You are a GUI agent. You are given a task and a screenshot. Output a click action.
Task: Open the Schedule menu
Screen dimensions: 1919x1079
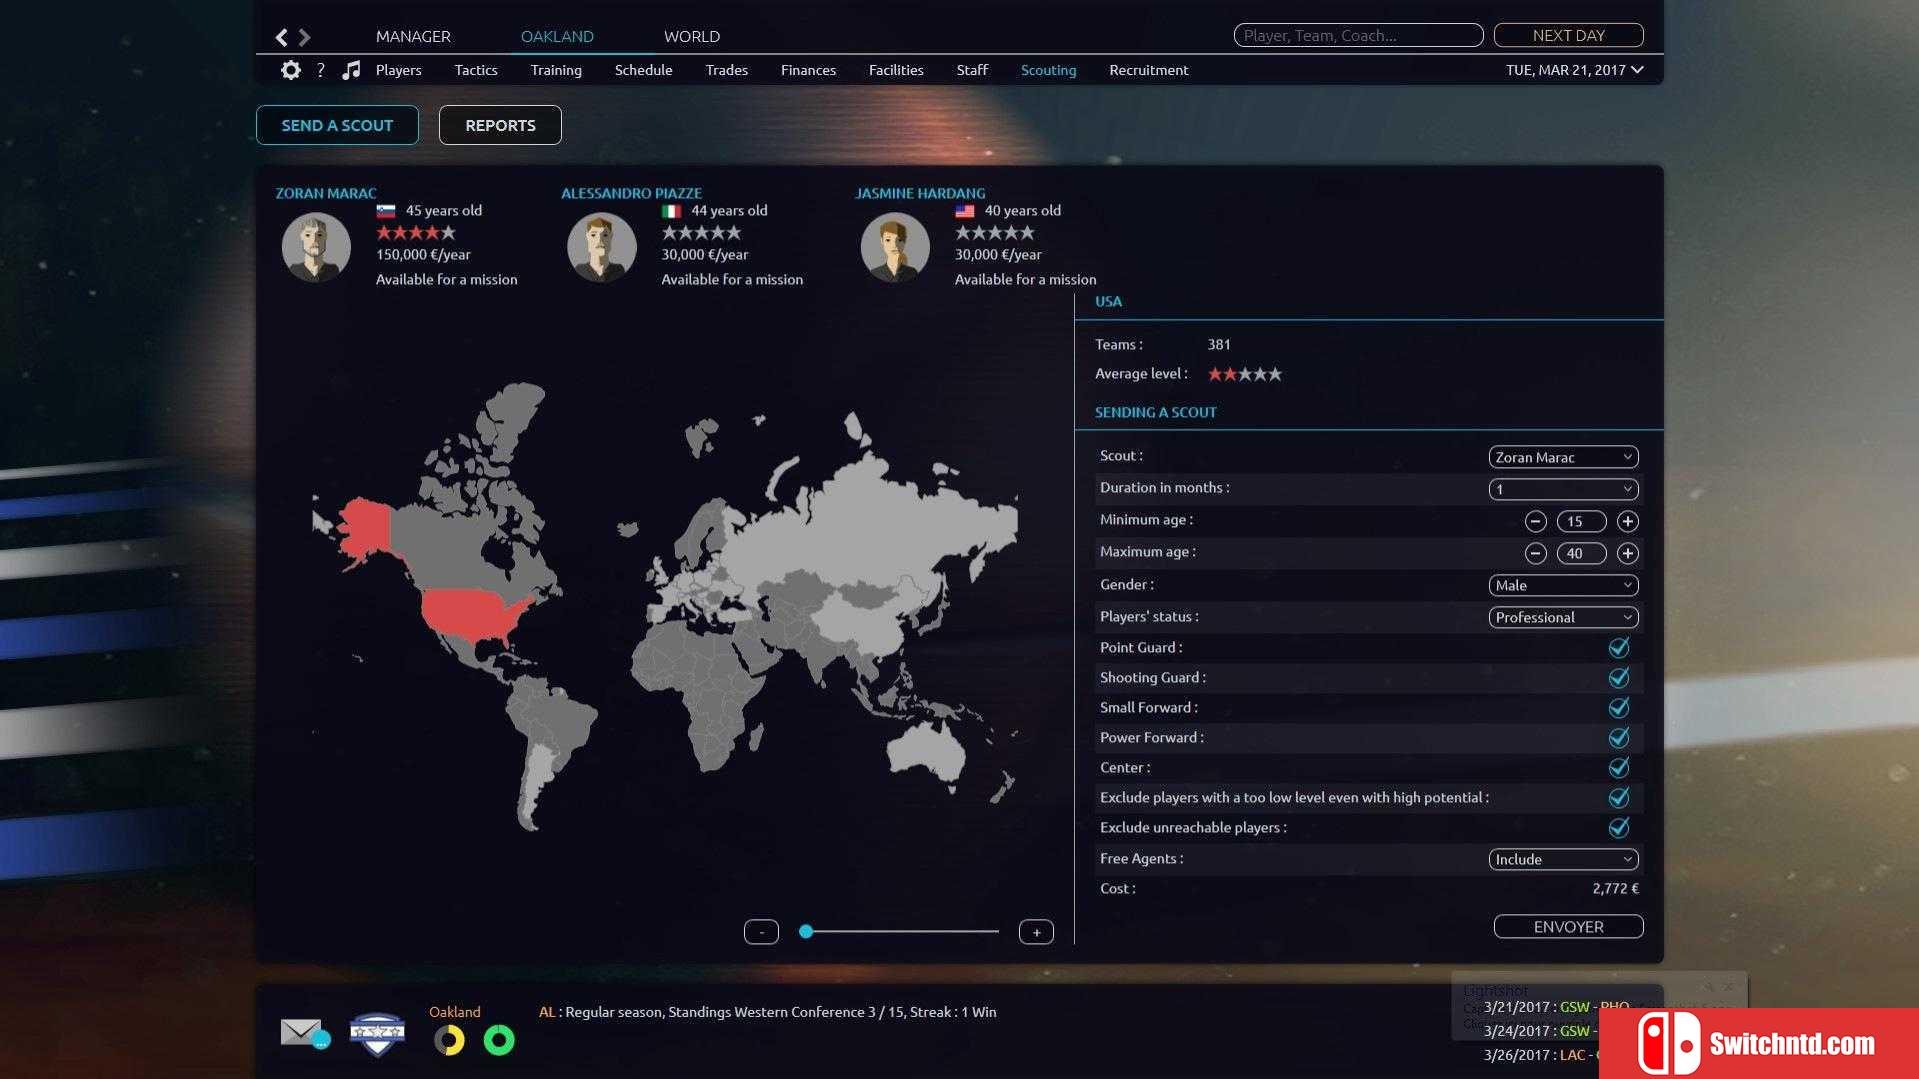pyautogui.click(x=643, y=70)
